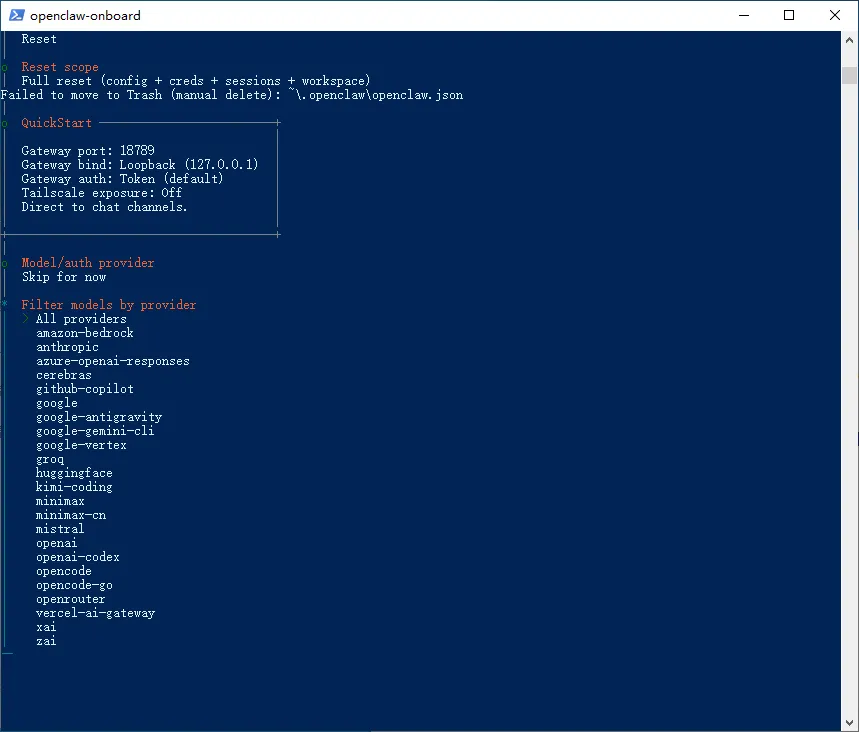The height and width of the screenshot is (732, 859).
Task: Click the Tailscale exposure: Off line
Action: pos(102,193)
